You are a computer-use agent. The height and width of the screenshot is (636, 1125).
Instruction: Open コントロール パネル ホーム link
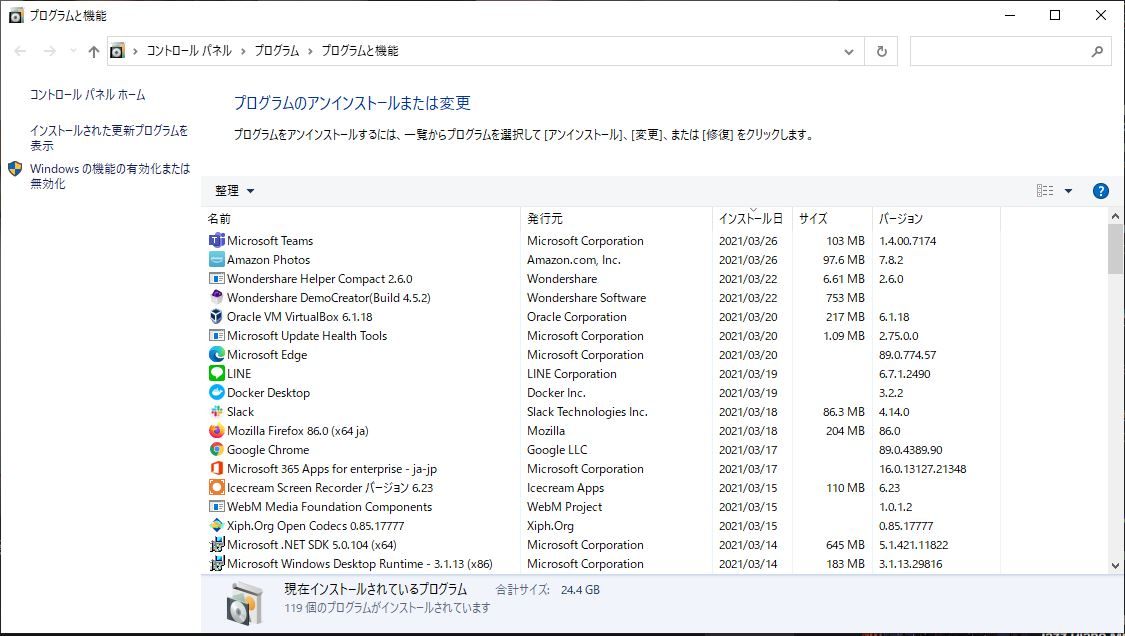coord(88,95)
